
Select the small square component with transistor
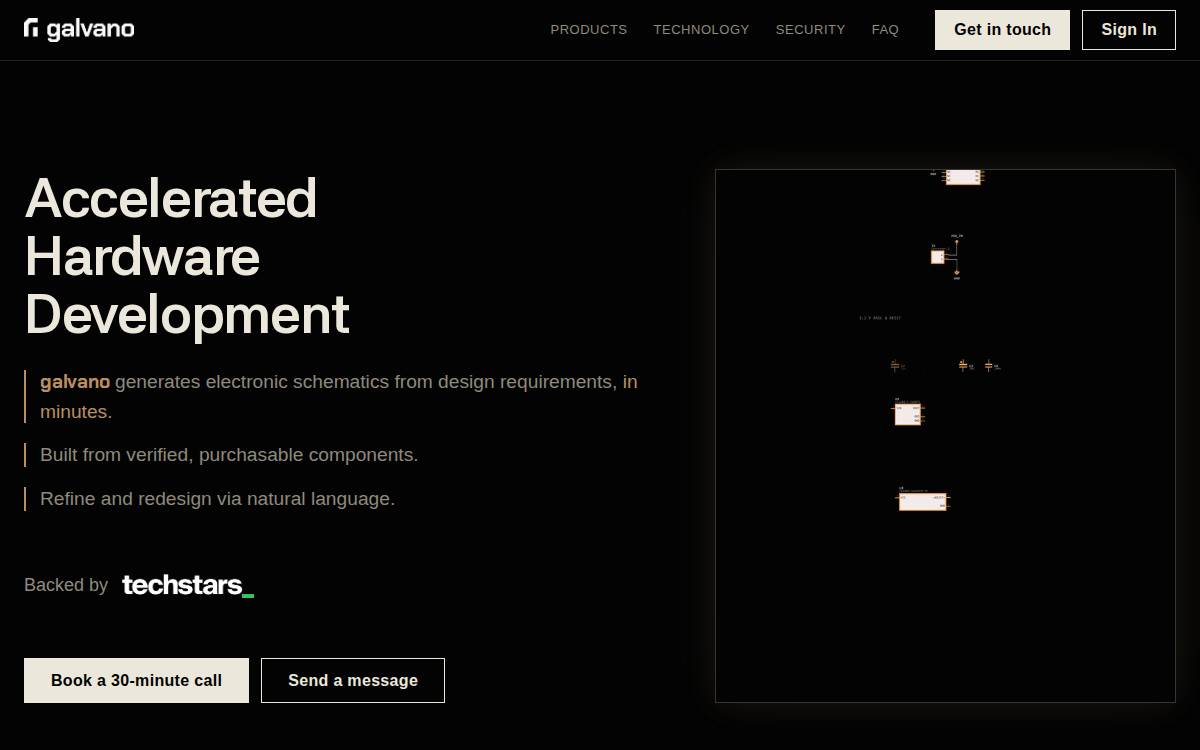click(x=938, y=257)
